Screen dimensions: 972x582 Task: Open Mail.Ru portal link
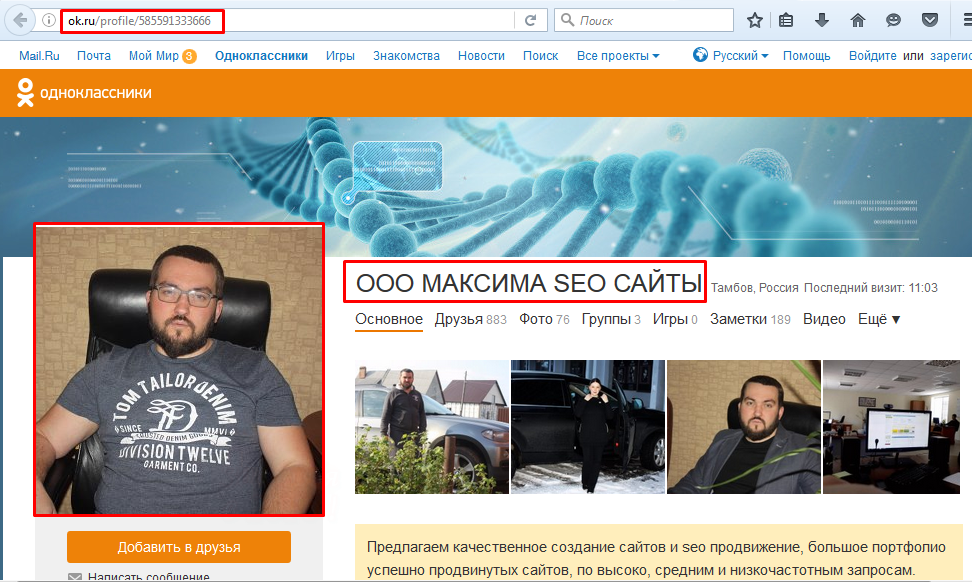[x=39, y=56]
